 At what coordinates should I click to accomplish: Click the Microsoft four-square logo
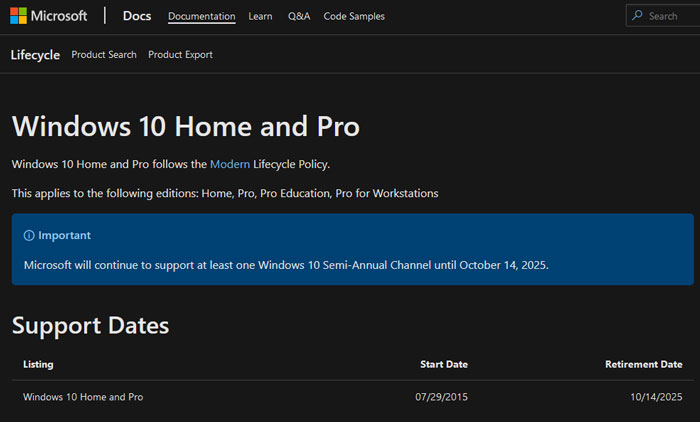18,16
